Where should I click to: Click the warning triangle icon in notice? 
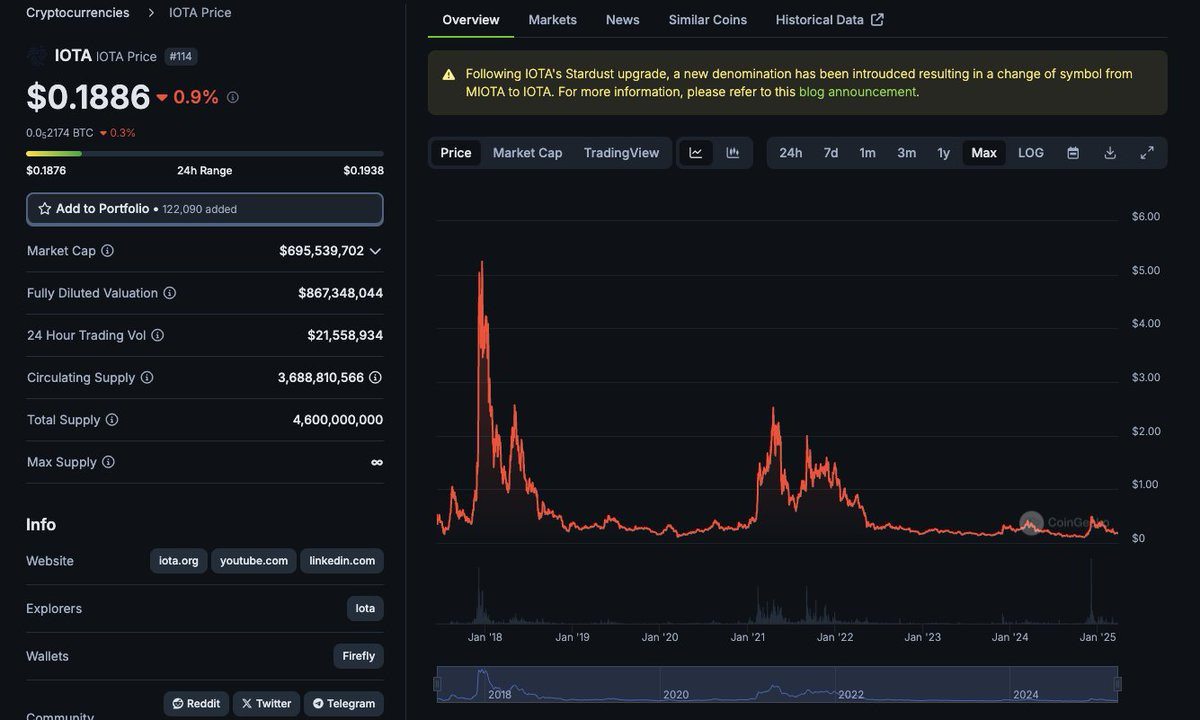tap(449, 74)
